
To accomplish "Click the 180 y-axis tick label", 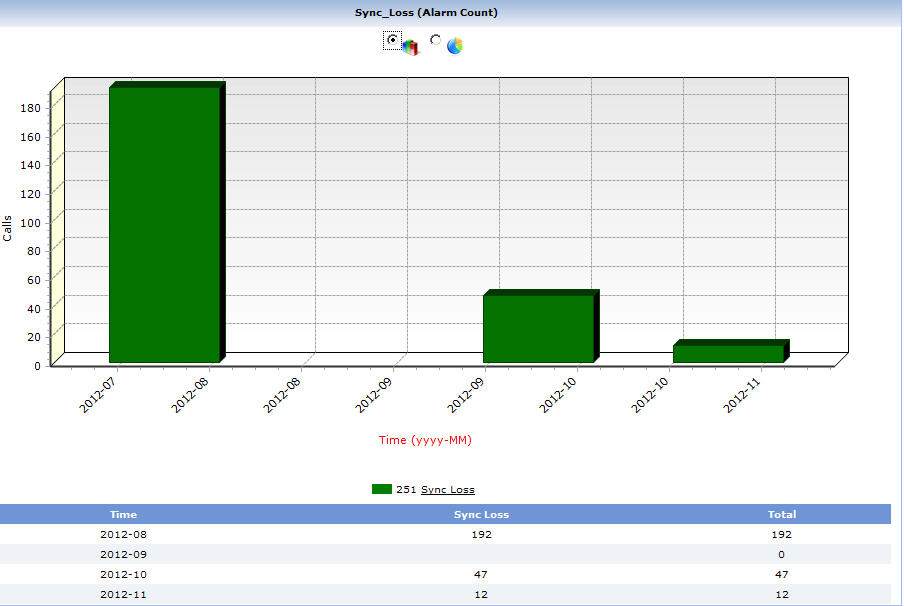I will click(31, 108).
